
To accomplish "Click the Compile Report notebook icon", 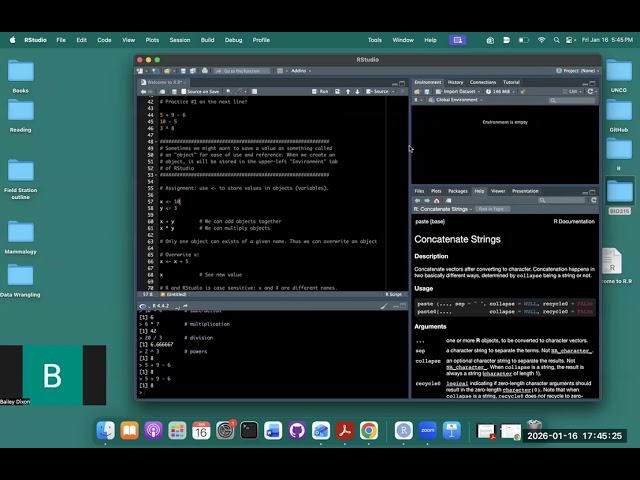I will coord(254,91).
